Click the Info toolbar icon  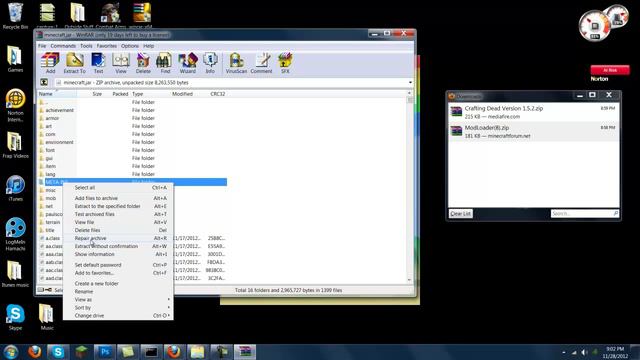[x=210, y=63]
